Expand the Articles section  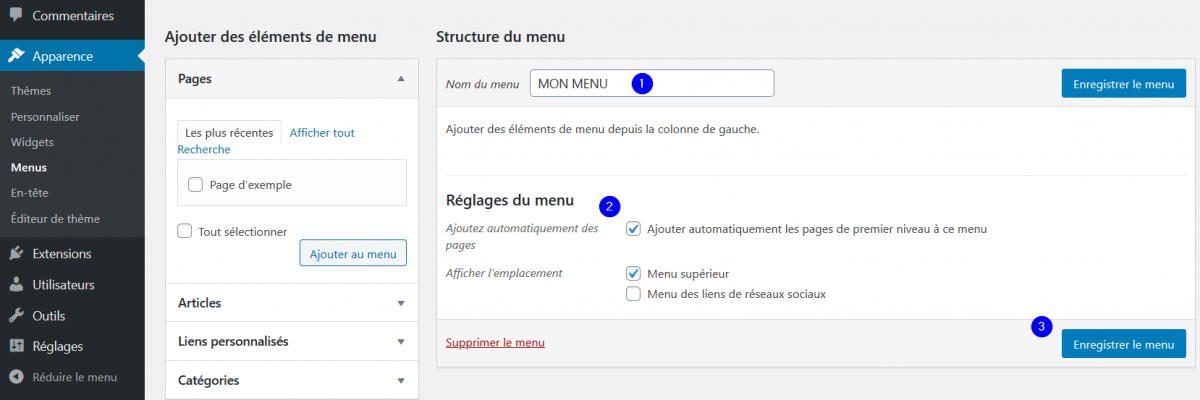point(291,303)
